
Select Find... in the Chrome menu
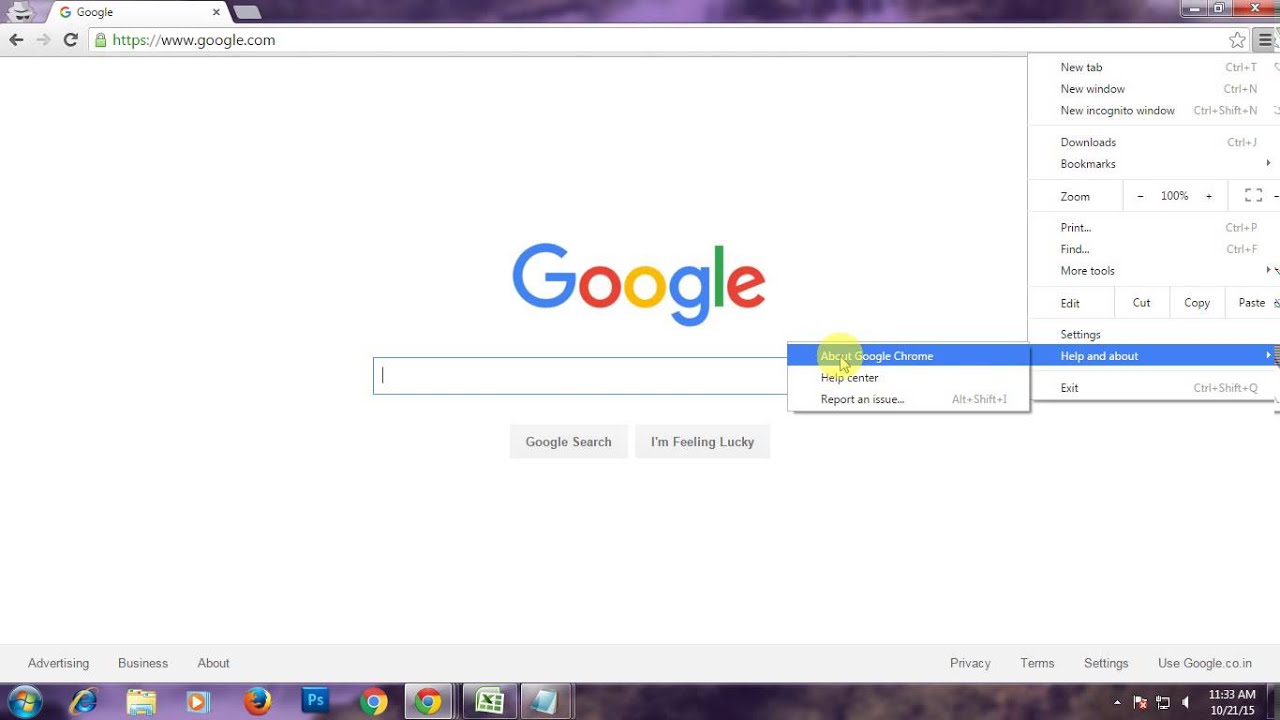pyautogui.click(x=1154, y=249)
